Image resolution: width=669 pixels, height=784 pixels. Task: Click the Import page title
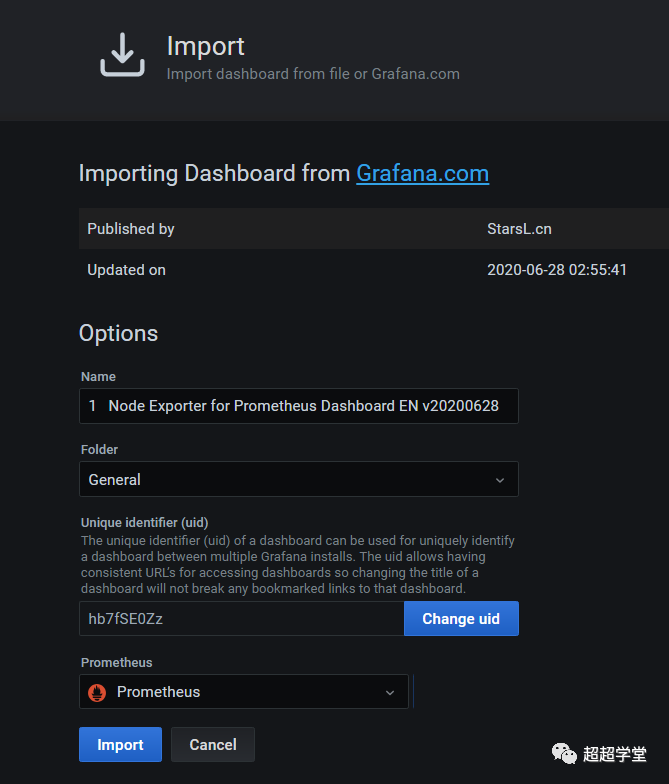pos(205,46)
